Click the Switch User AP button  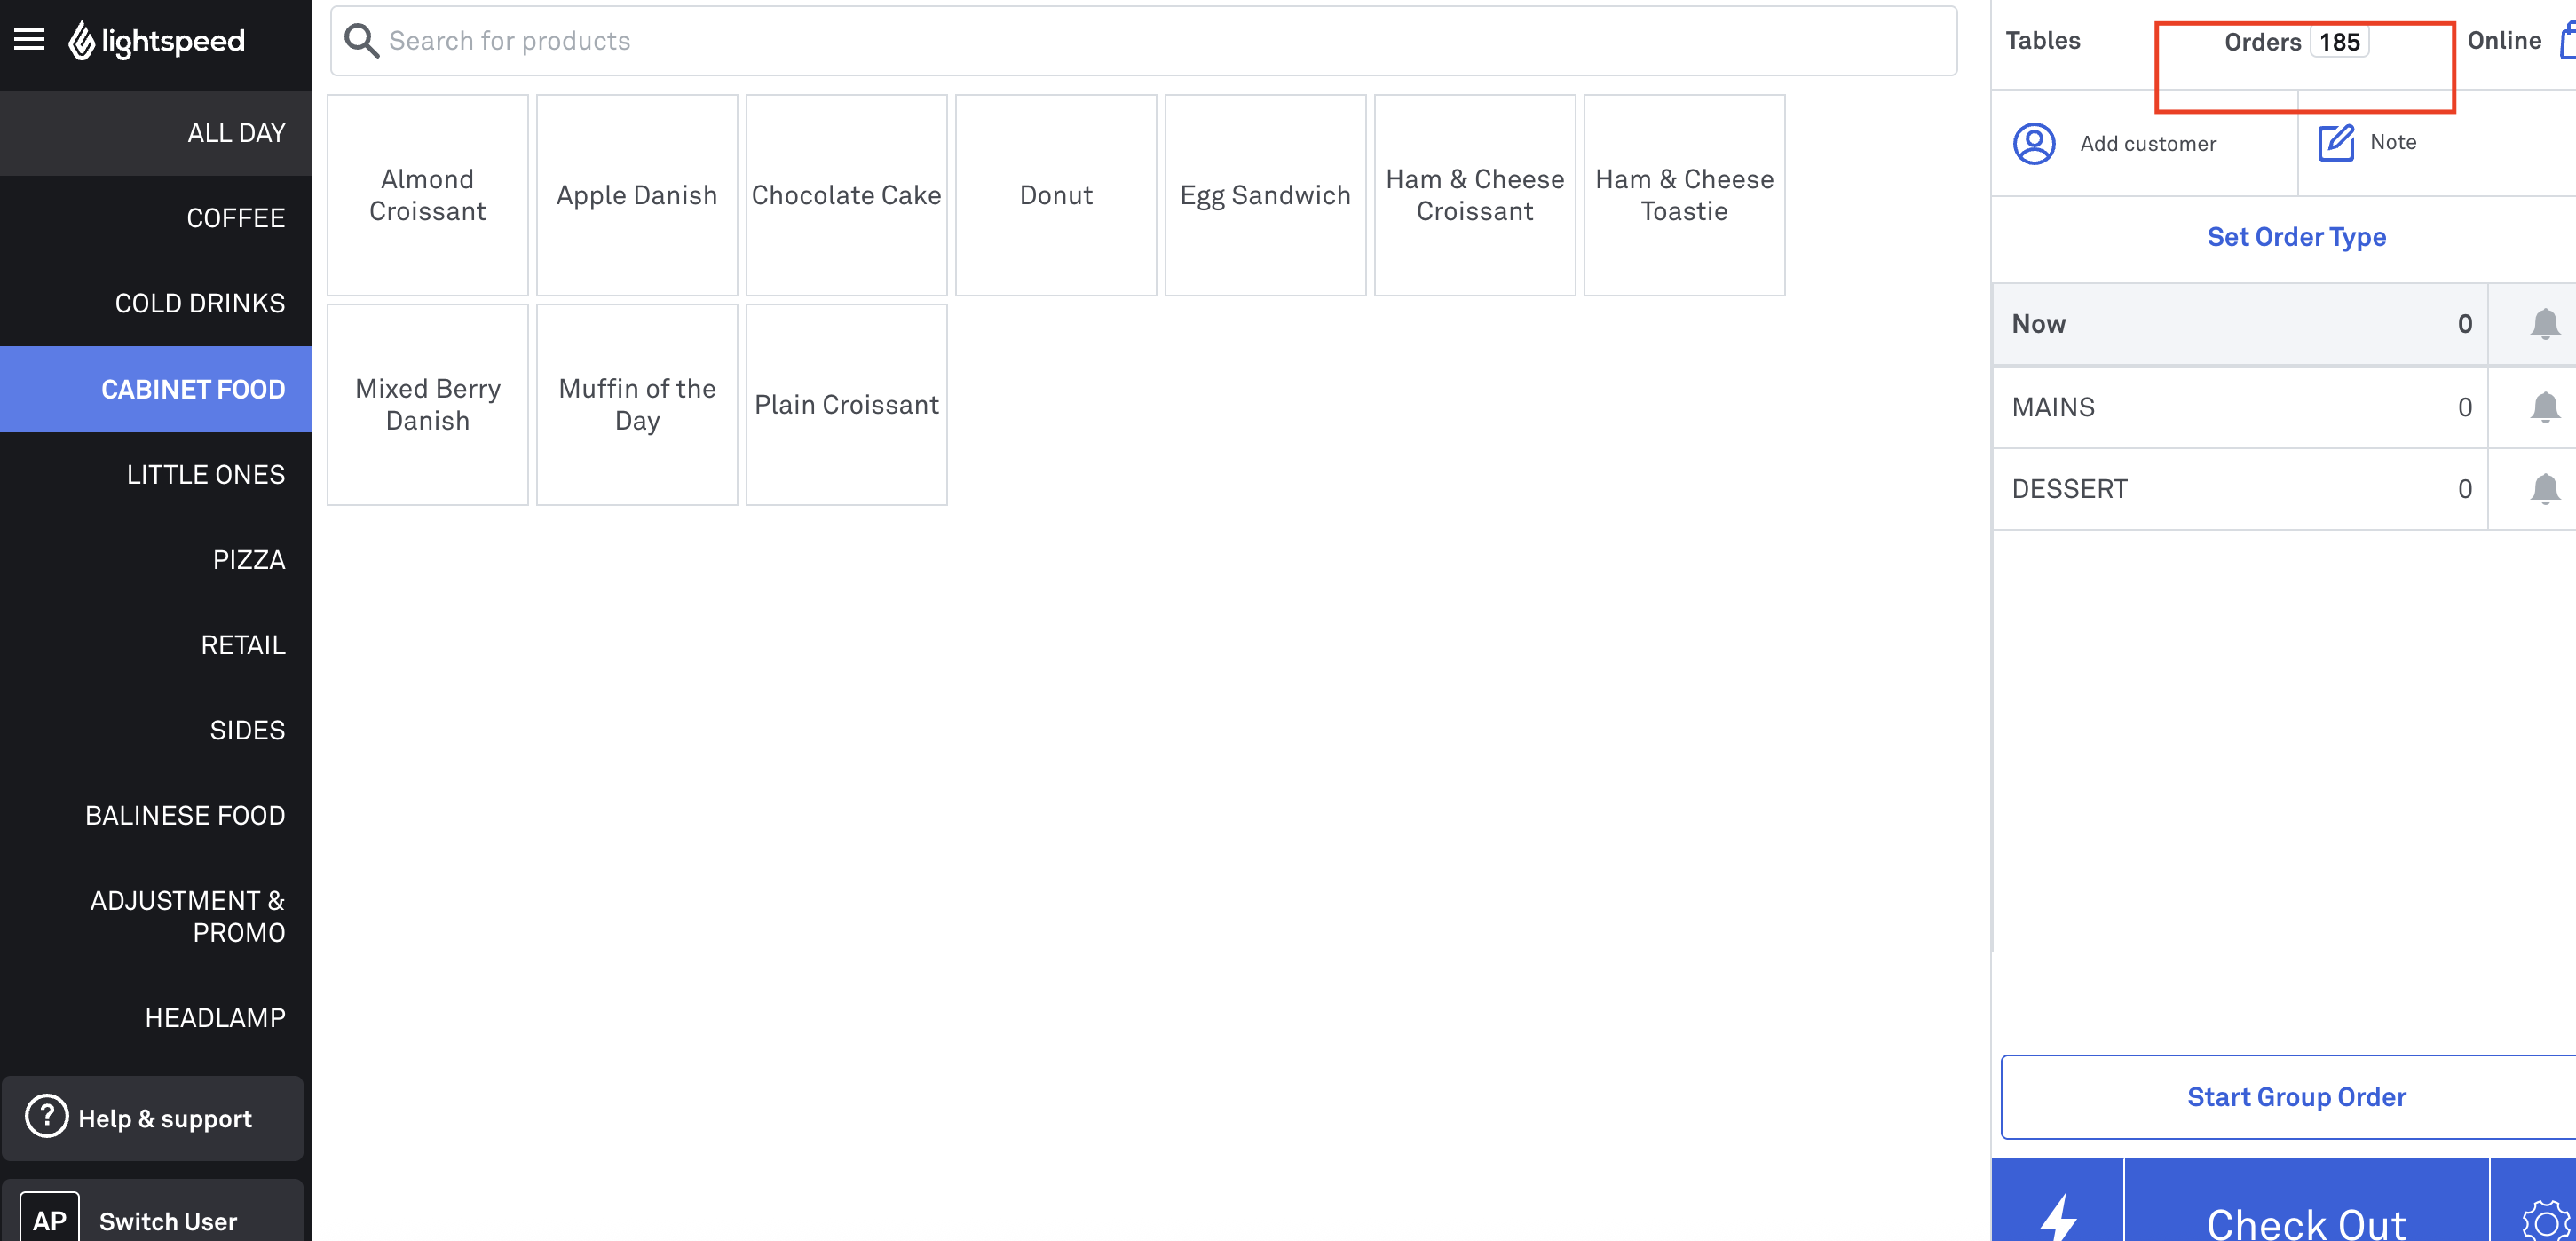(152, 1219)
